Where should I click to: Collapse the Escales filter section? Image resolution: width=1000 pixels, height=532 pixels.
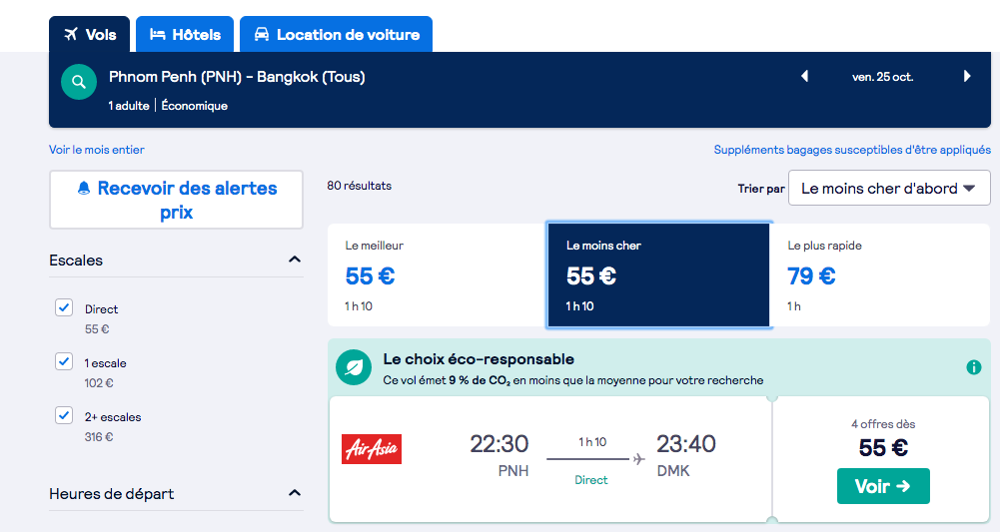(x=295, y=260)
